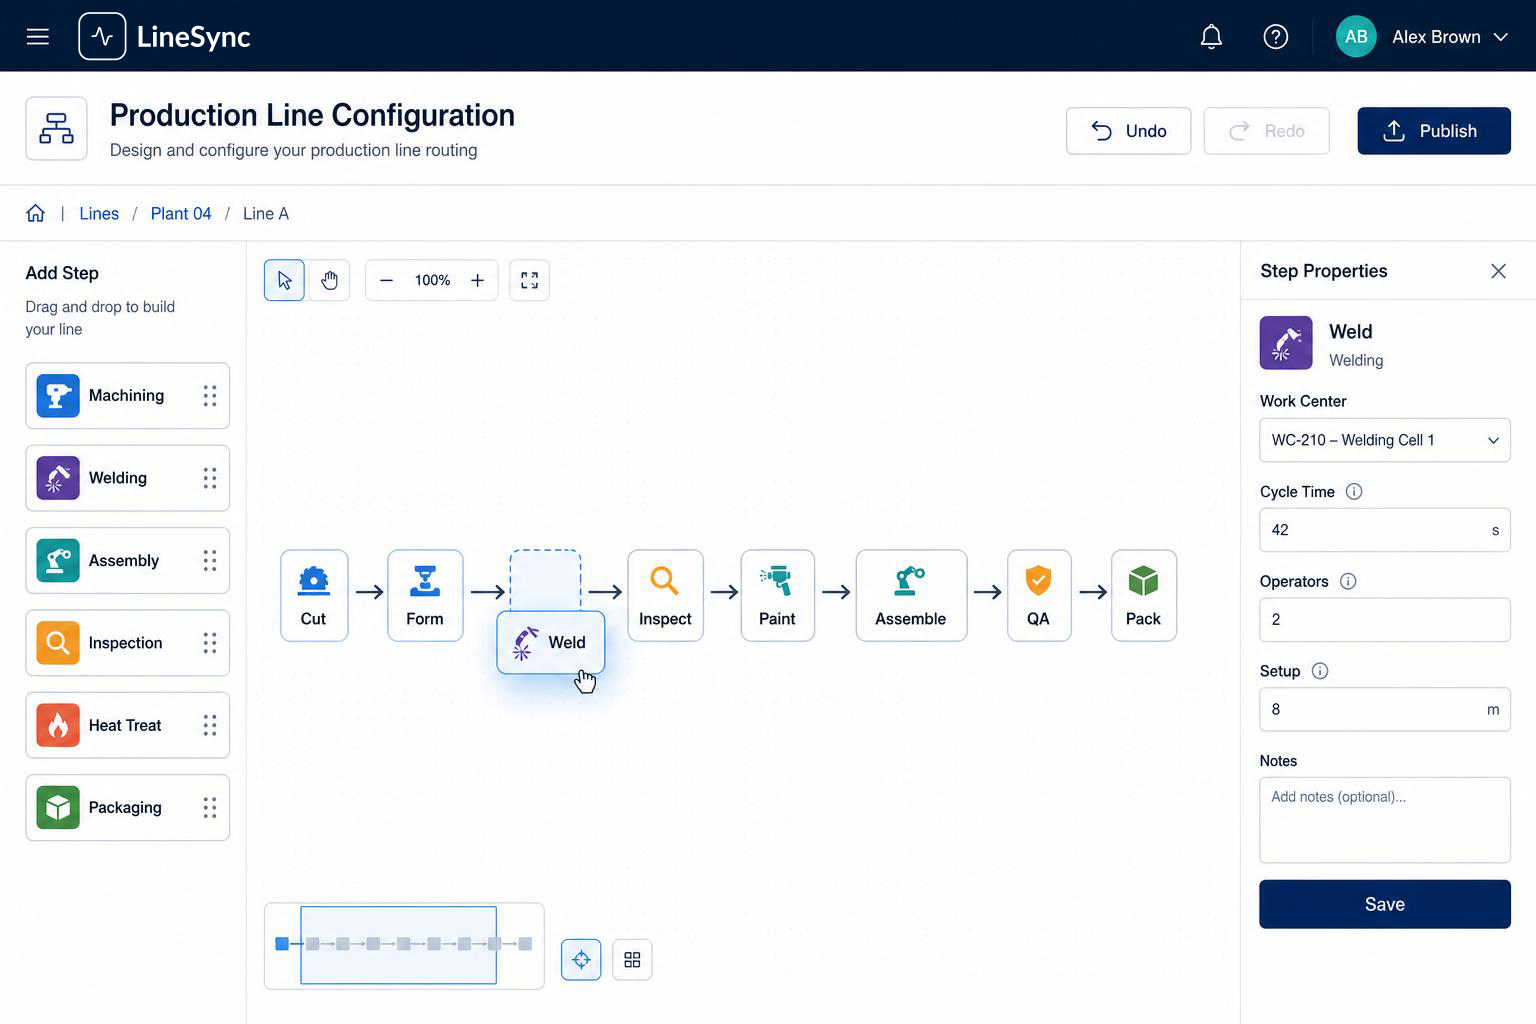Switch to the hand pan tool
The height and width of the screenshot is (1024, 1536).
pos(329,280)
